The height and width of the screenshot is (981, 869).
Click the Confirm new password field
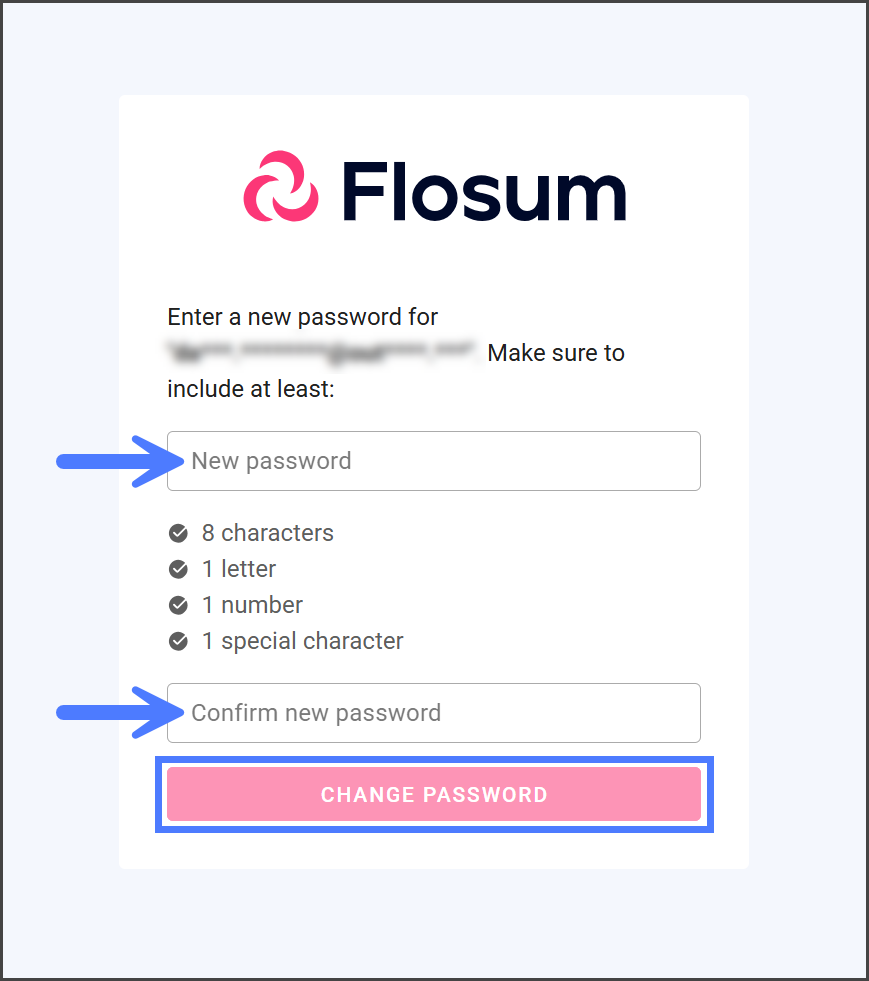434,713
